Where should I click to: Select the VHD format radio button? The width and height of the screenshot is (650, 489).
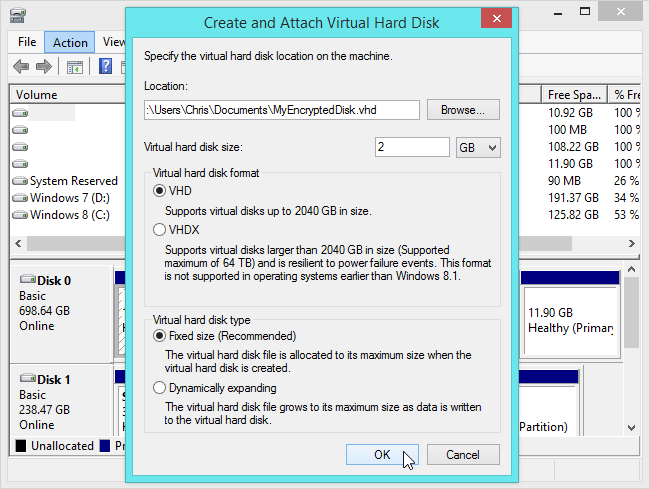click(158, 190)
